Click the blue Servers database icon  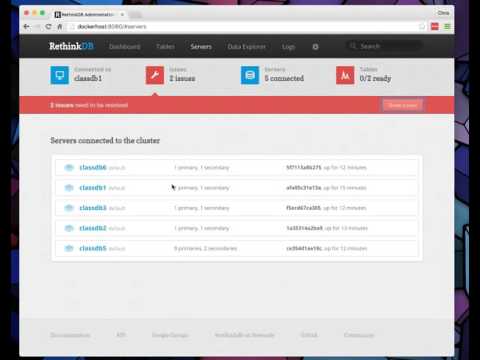(x=250, y=75)
